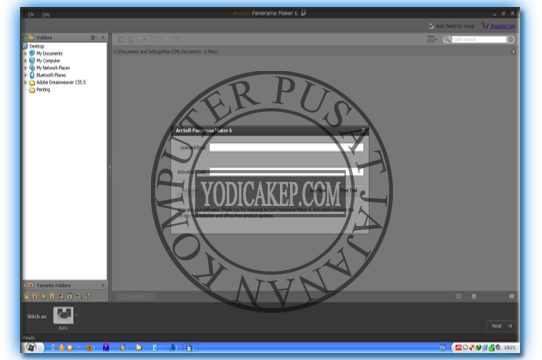Open the Shopping Cart link
Screen dimensions: 542x360
pyautogui.click(x=503, y=26)
